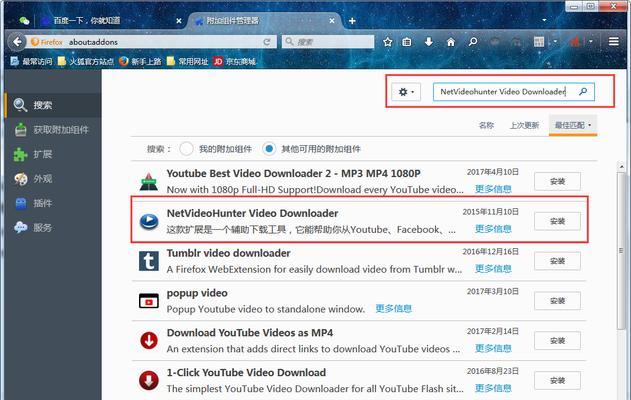Open 更多信息 for Download YouTube Videos as MP4
This screenshot has height=400, width=631.
tap(493, 348)
